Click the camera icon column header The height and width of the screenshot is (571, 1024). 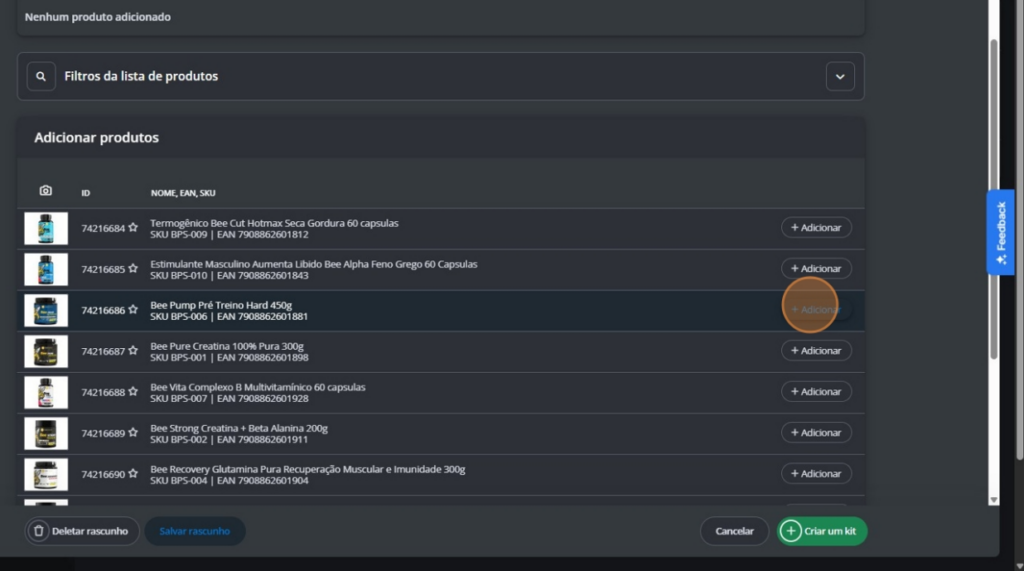click(45, 191)
